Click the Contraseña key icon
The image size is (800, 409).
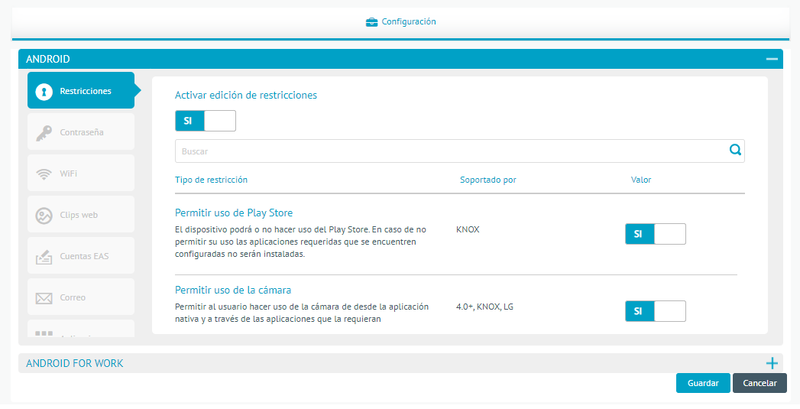point(44,133)
